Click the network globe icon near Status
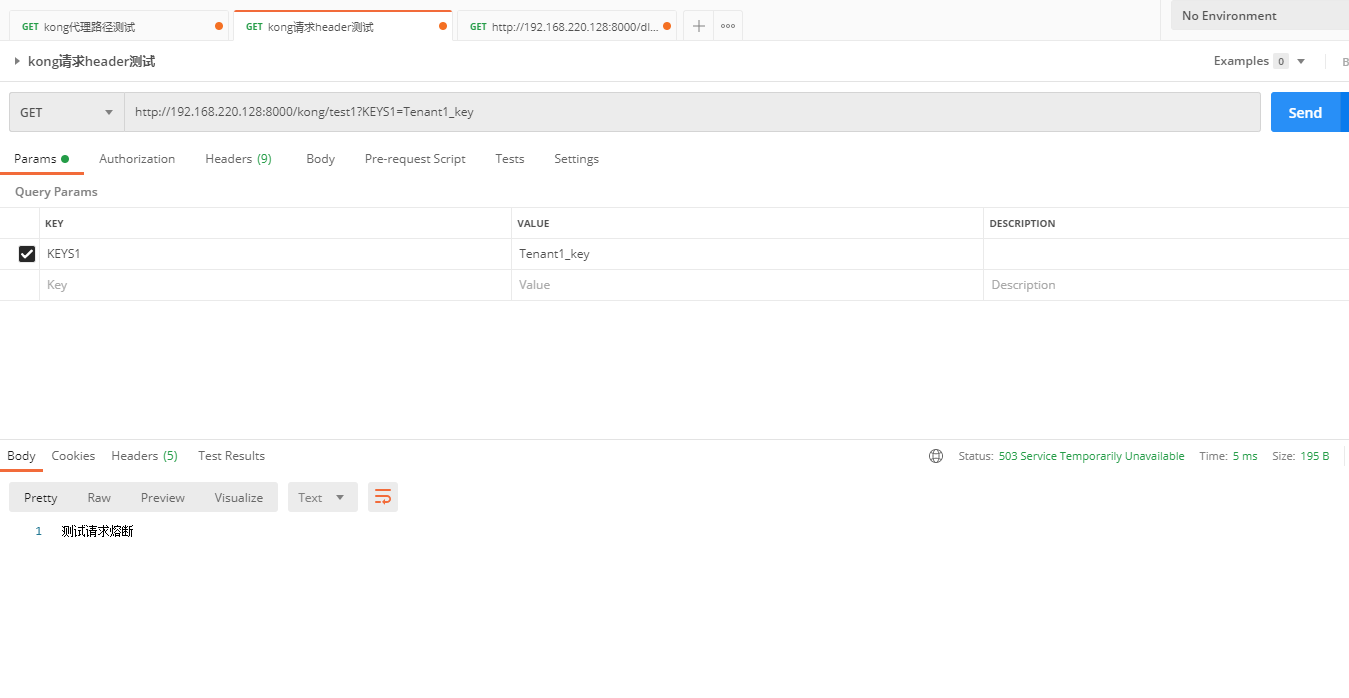Screen dimensions: 1349x698 point(936,456)
